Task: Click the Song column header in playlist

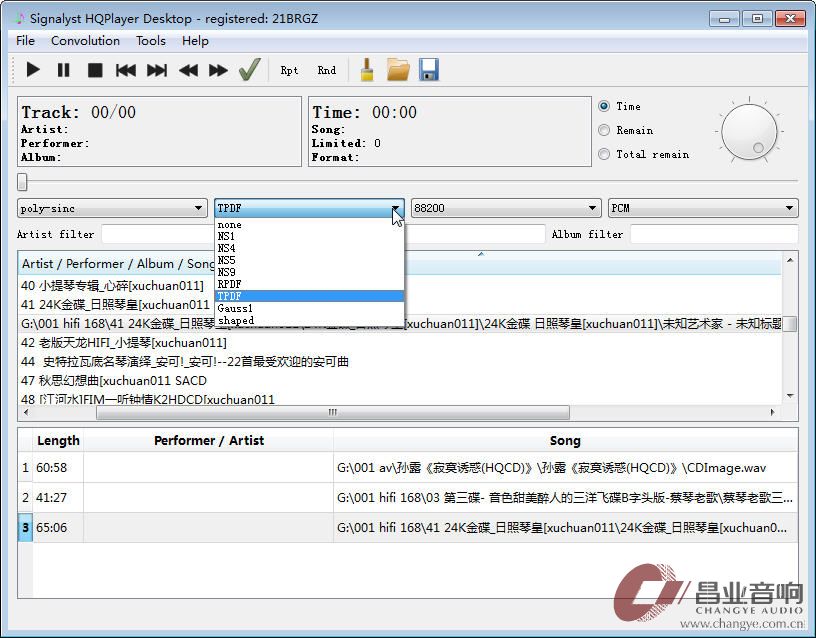Action: click(565, 441)
